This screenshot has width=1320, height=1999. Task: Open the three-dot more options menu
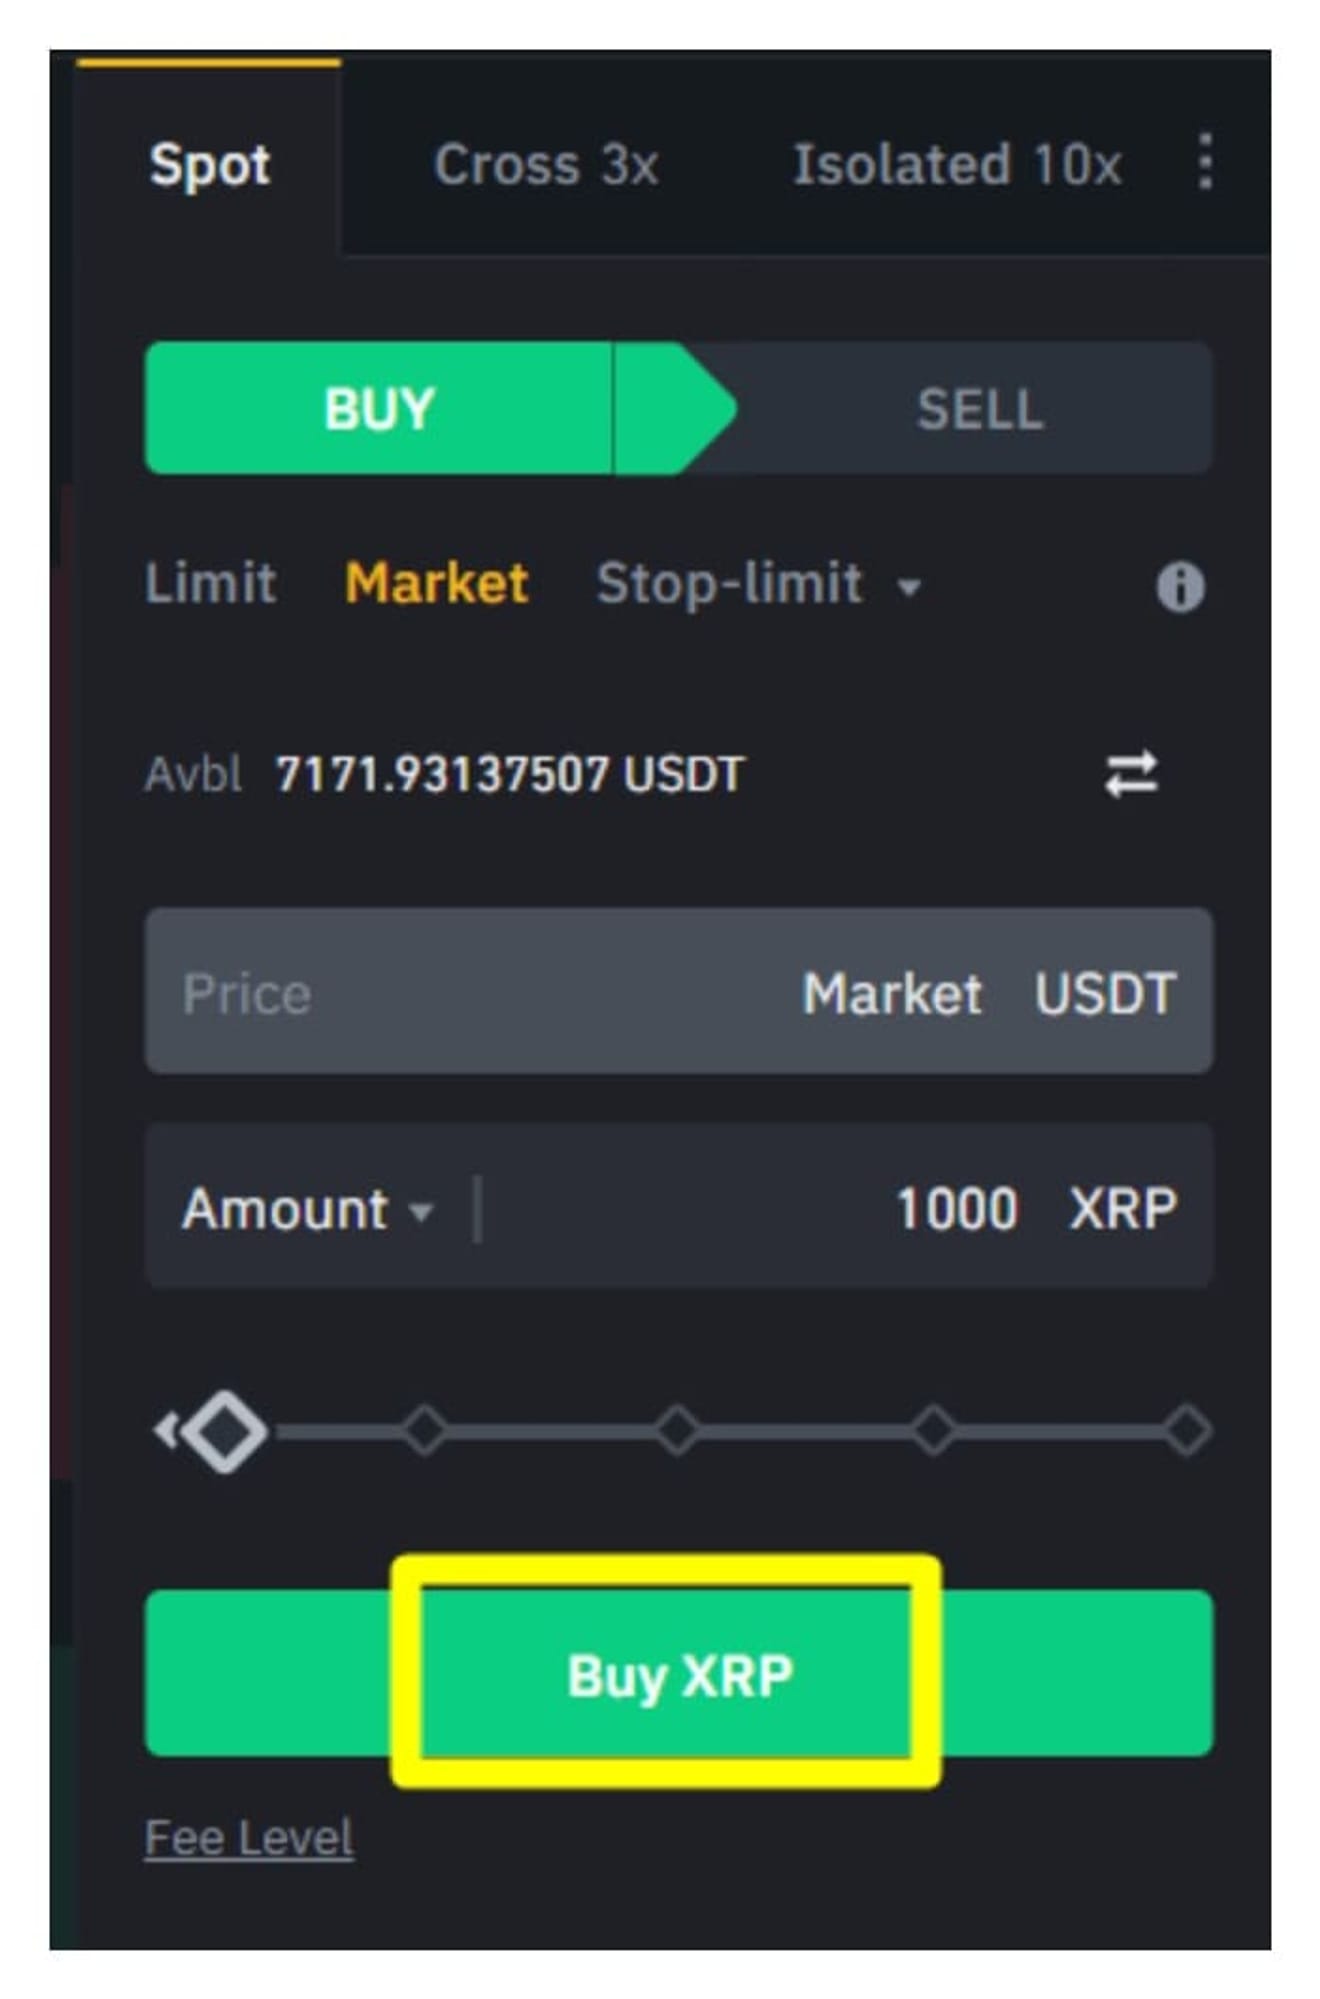(x=1205, y=162)
